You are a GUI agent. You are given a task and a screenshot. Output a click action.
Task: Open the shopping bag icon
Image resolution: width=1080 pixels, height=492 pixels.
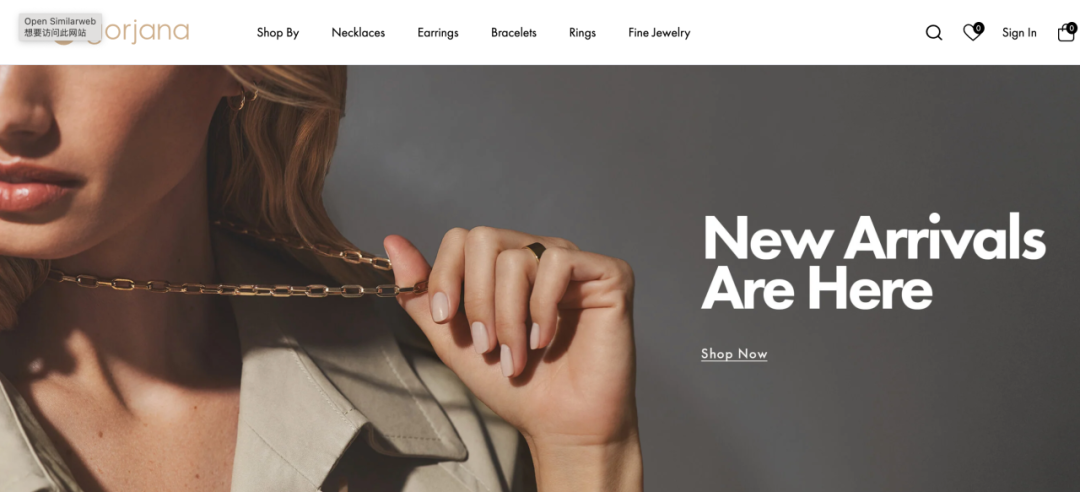(1066, 32)
